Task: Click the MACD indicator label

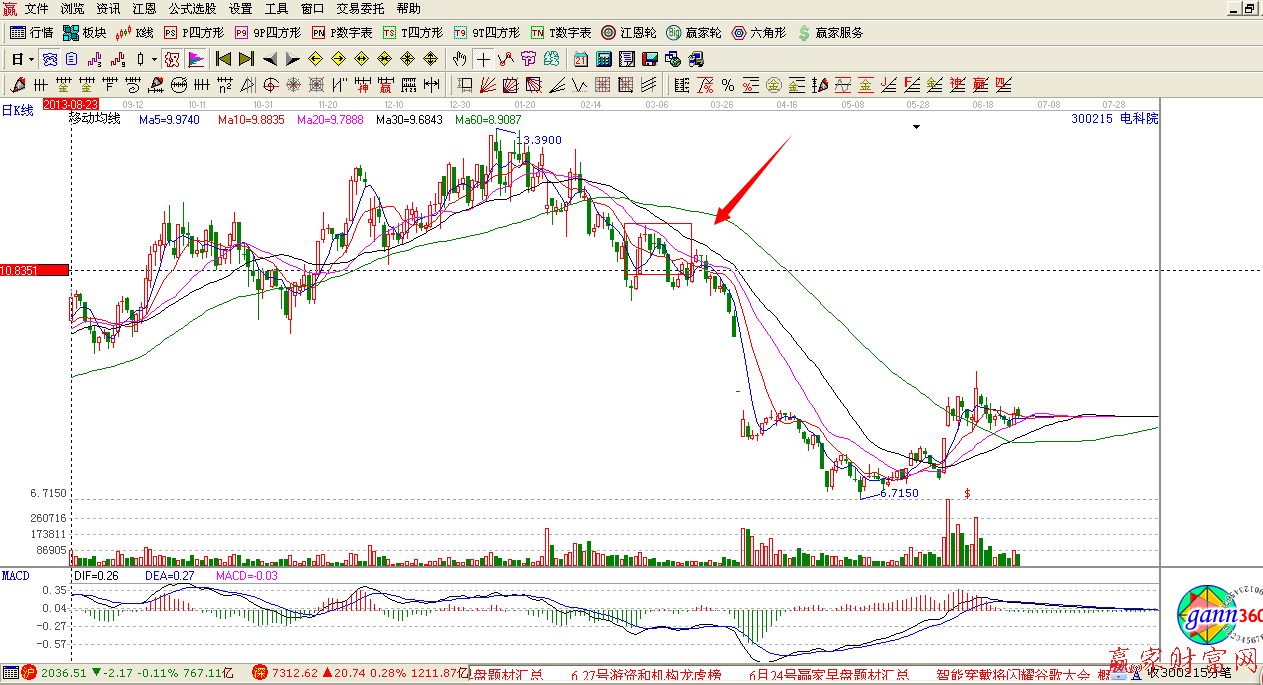Action: (15, 576)
